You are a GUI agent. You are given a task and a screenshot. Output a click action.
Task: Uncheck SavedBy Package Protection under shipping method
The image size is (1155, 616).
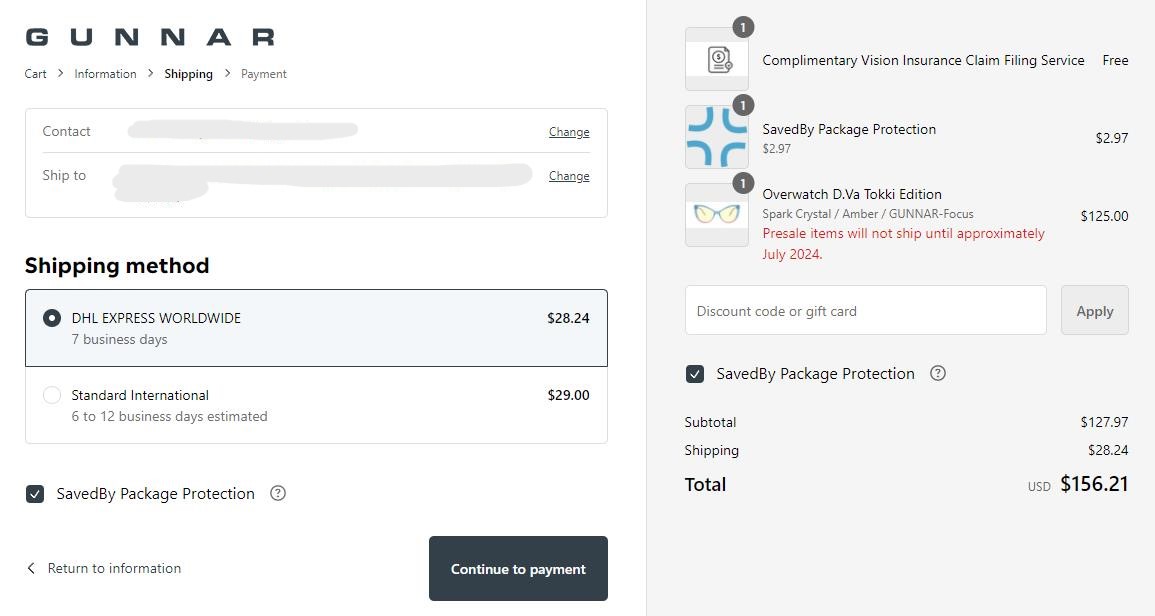click(x=35, y=494)
